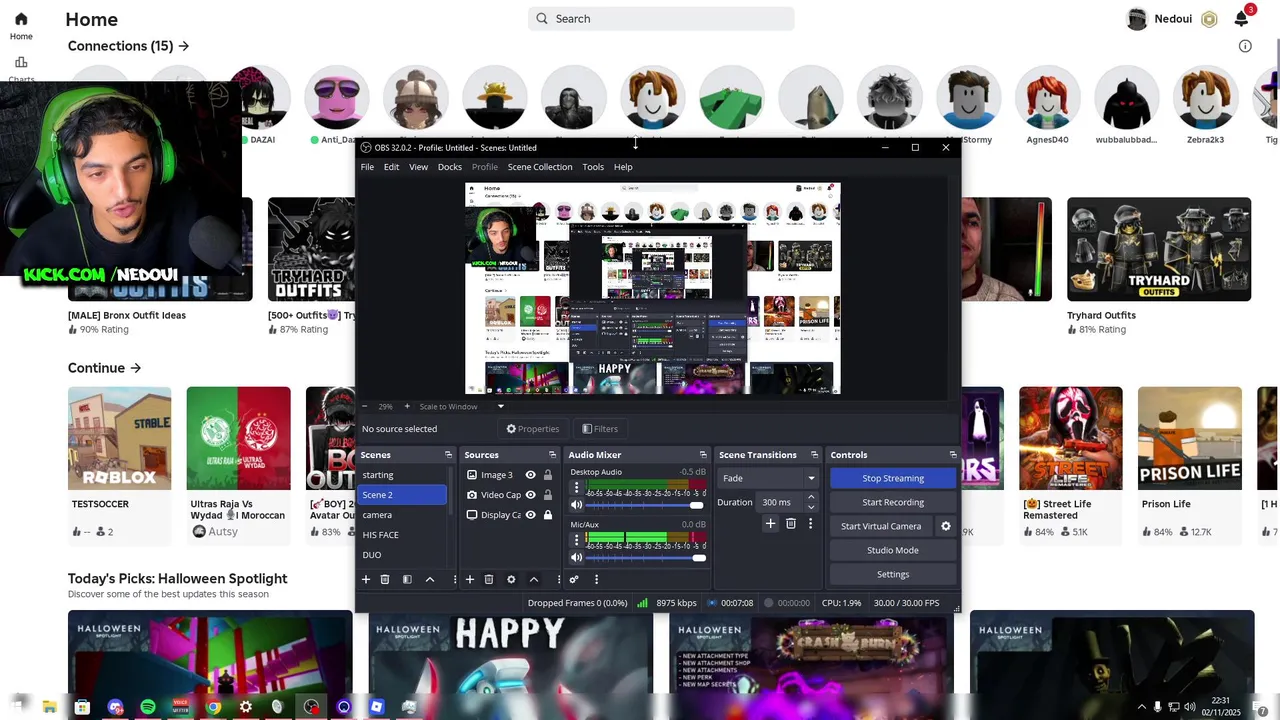The height and width of the screenshot is (720, 1280).
Task: Click Stop Streaming button
Action: [893, 478]
